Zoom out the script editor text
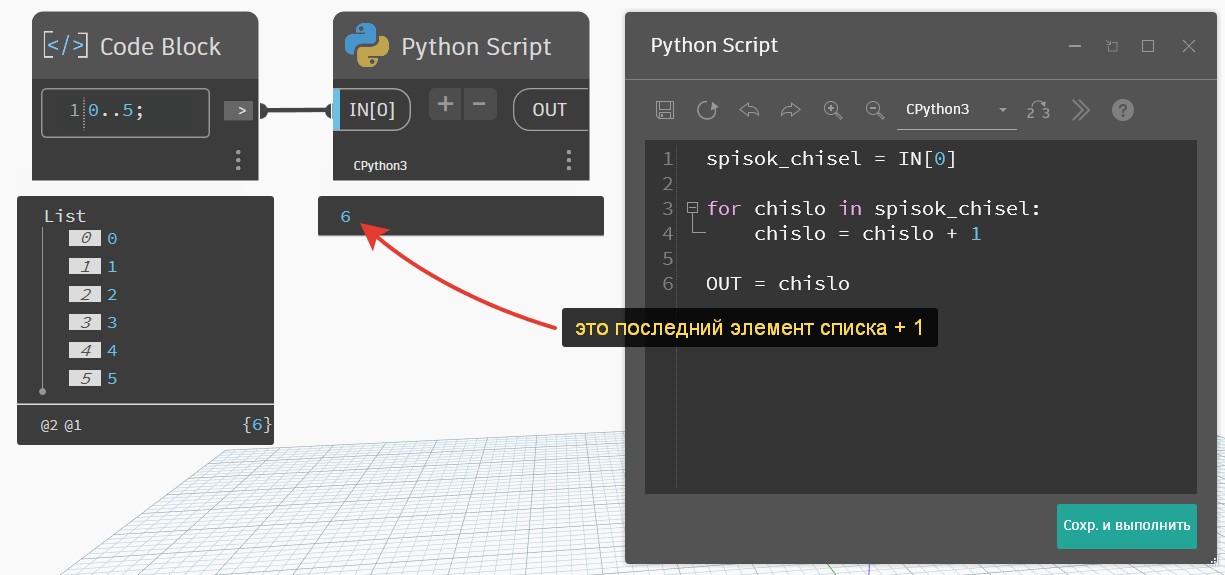Screen dimensions: 1225x575 coord(875,110)
